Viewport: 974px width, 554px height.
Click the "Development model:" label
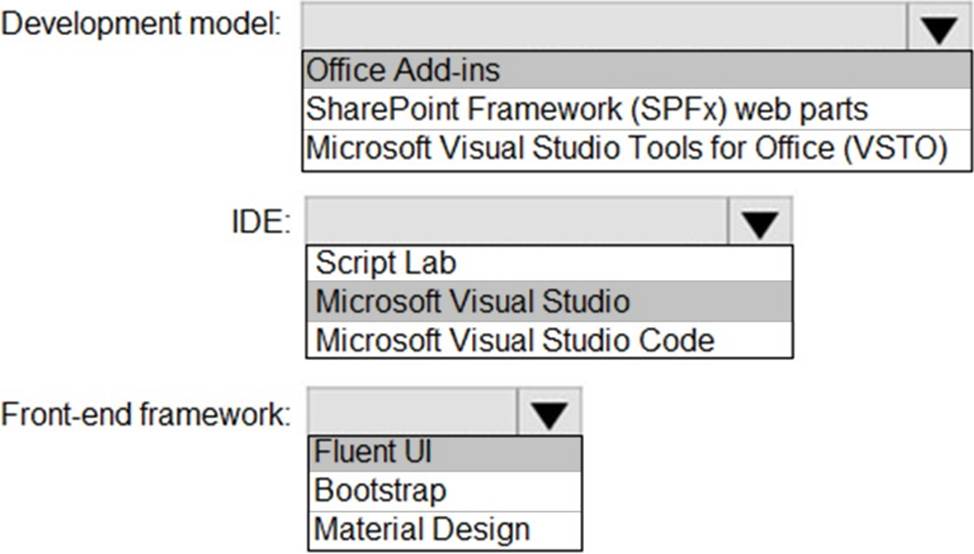(141, 26)
